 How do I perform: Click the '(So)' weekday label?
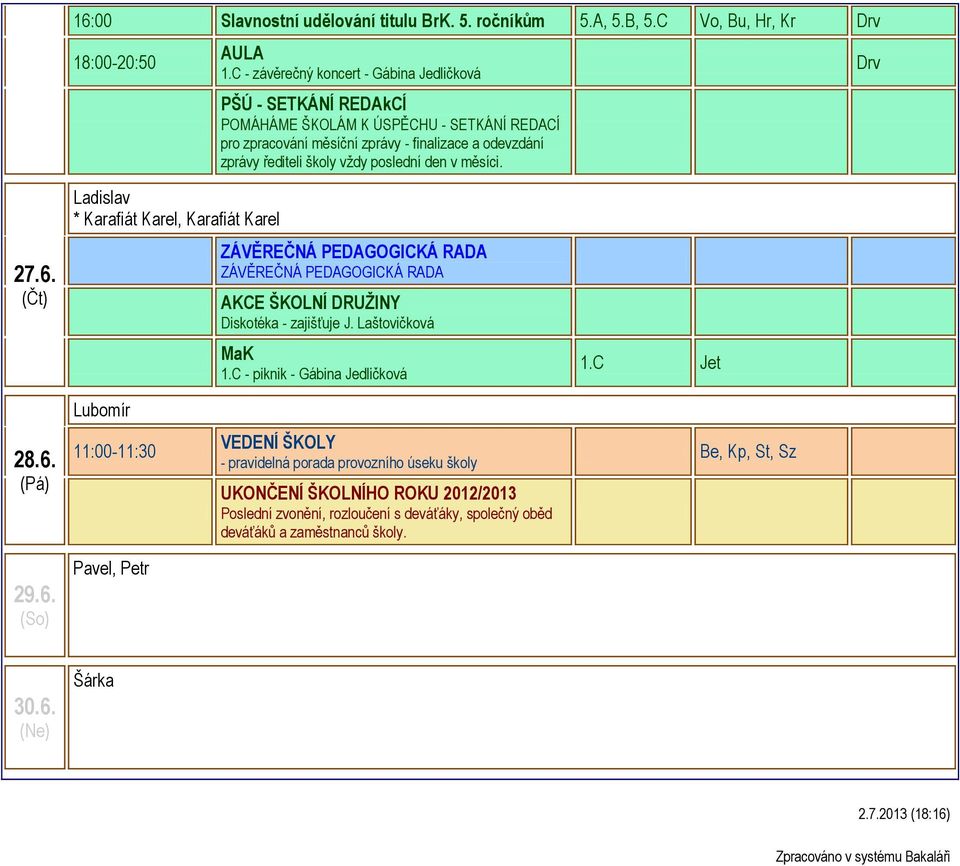34,619
